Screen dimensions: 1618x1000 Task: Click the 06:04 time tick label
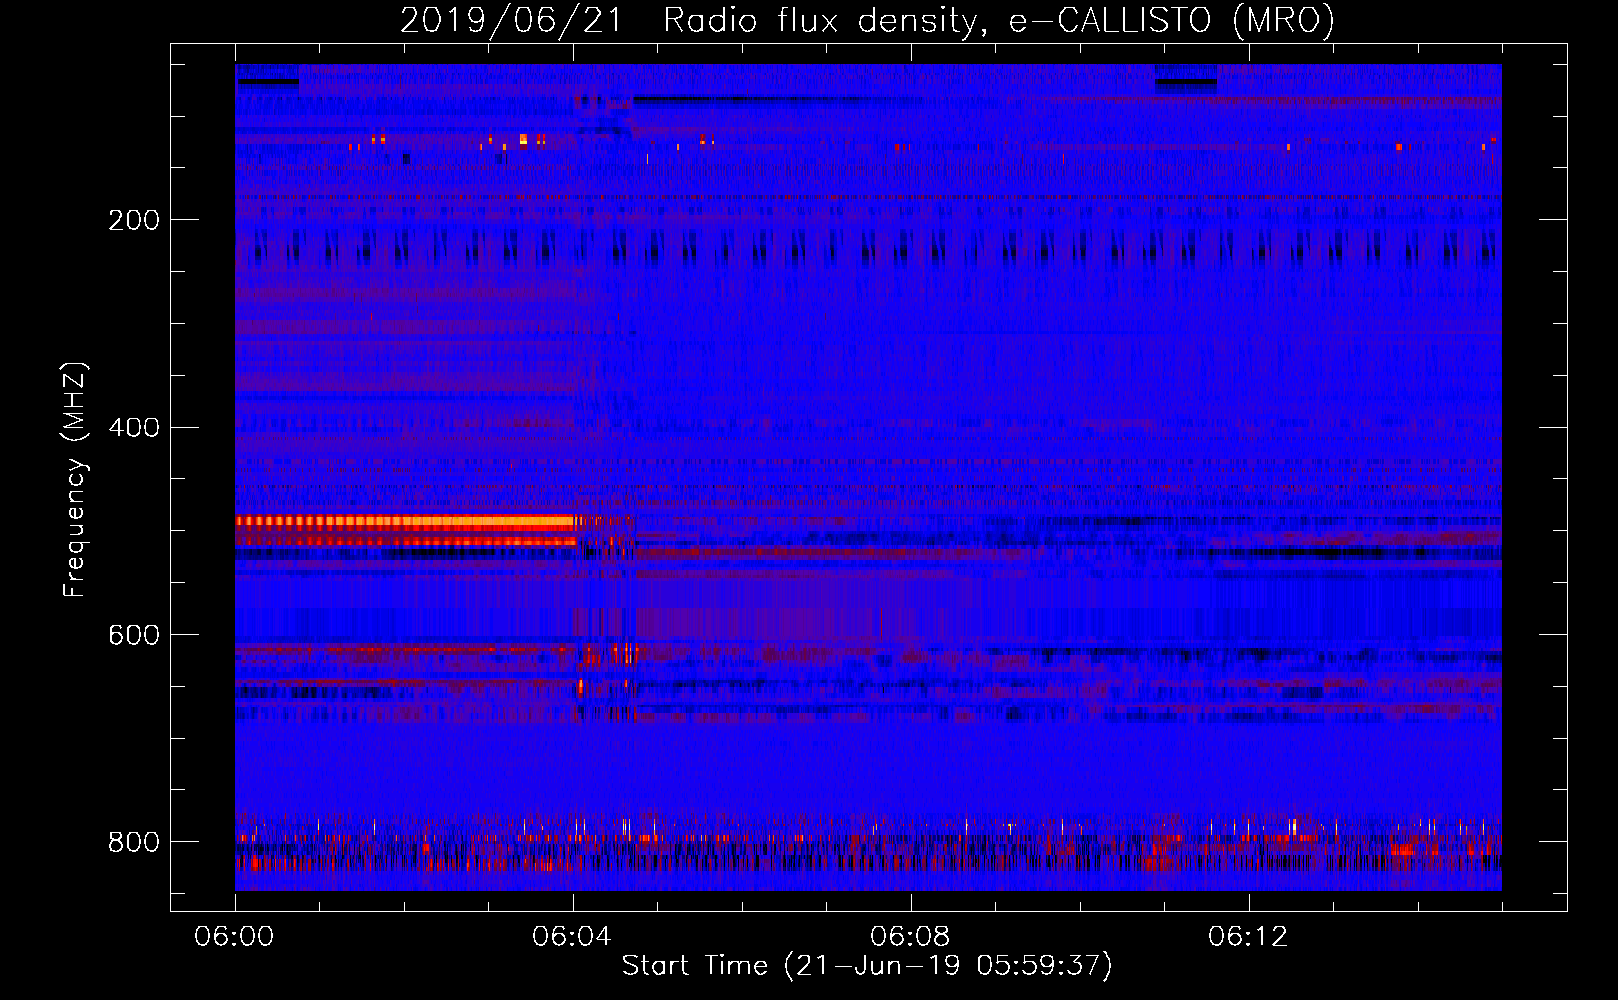572,936
